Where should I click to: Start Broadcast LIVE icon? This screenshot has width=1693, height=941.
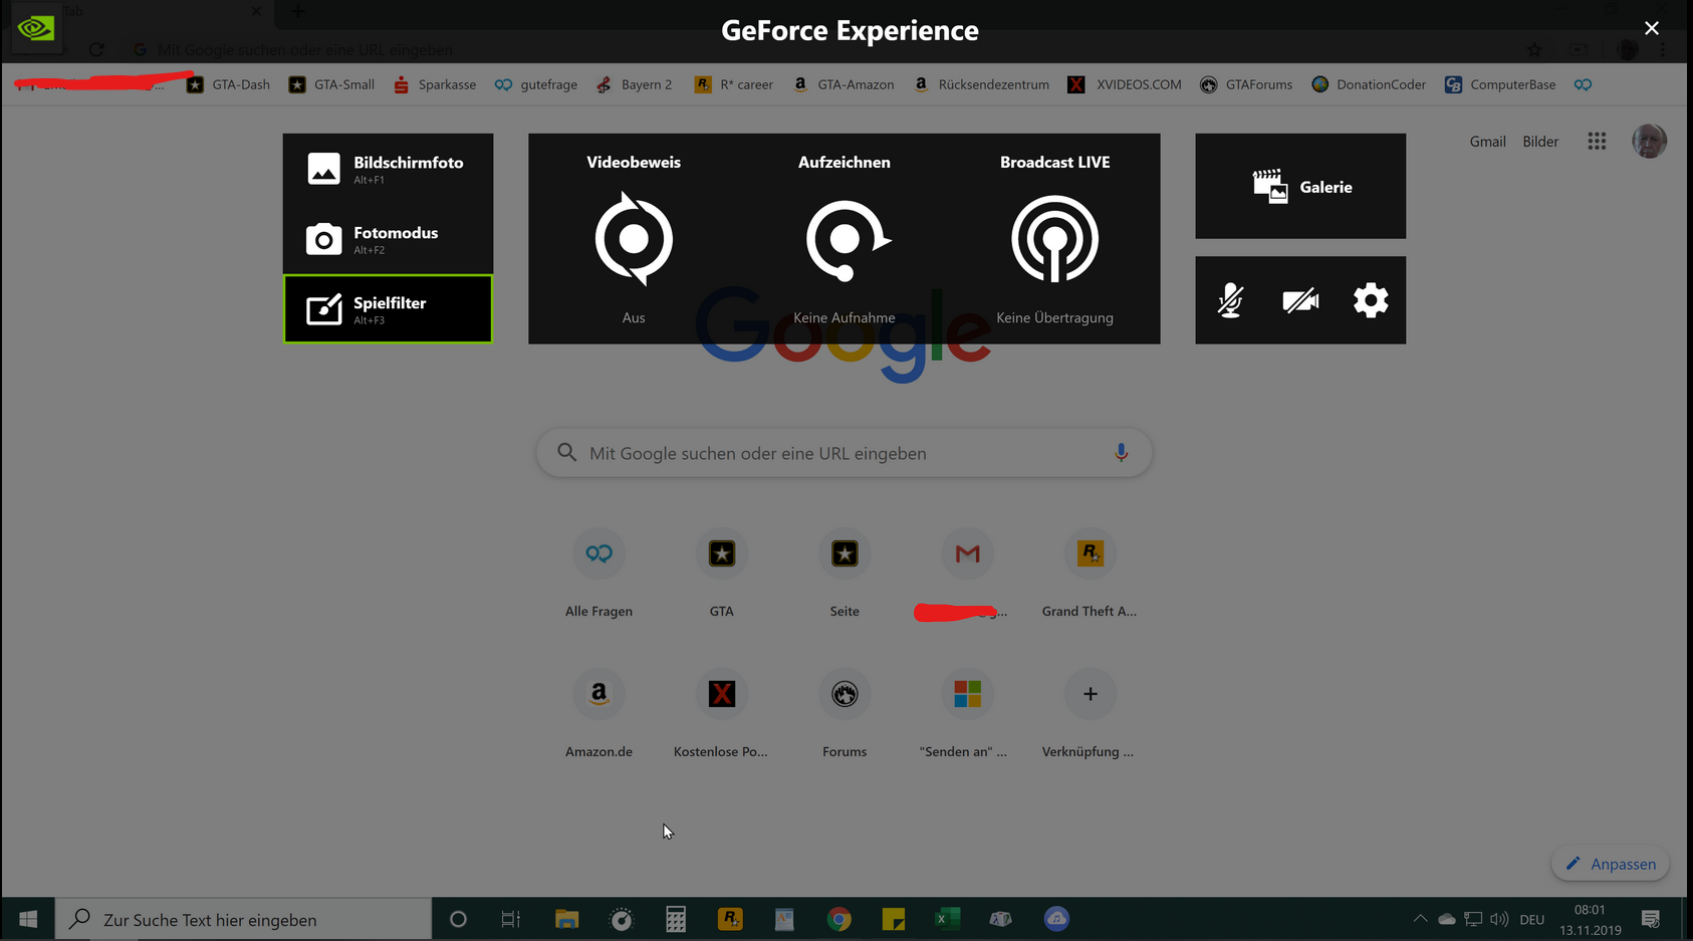click(x=1054, y=239)
